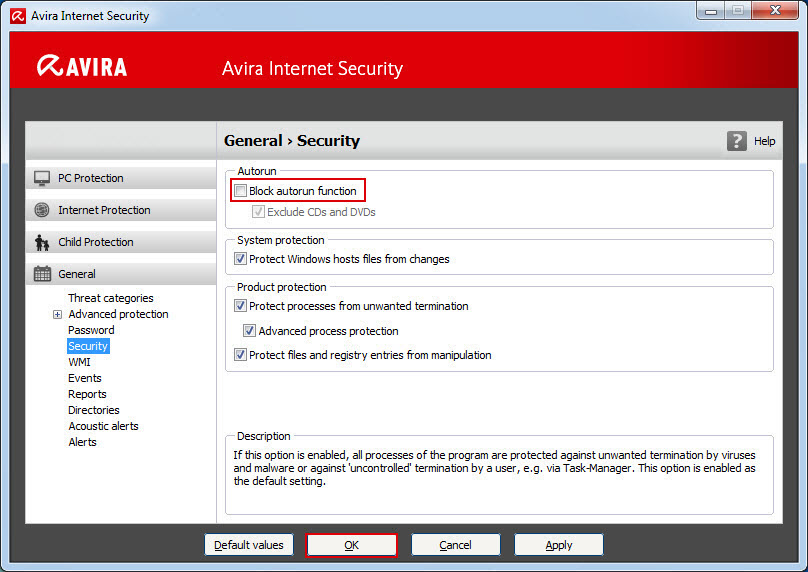Click the General calendar icon

coord(42,274)
